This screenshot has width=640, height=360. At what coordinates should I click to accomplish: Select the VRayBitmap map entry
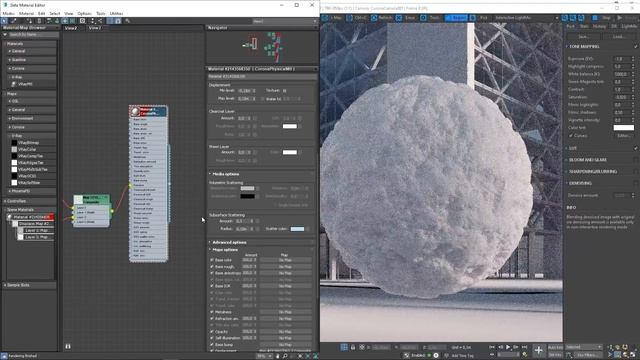click(x=29, y=143)
